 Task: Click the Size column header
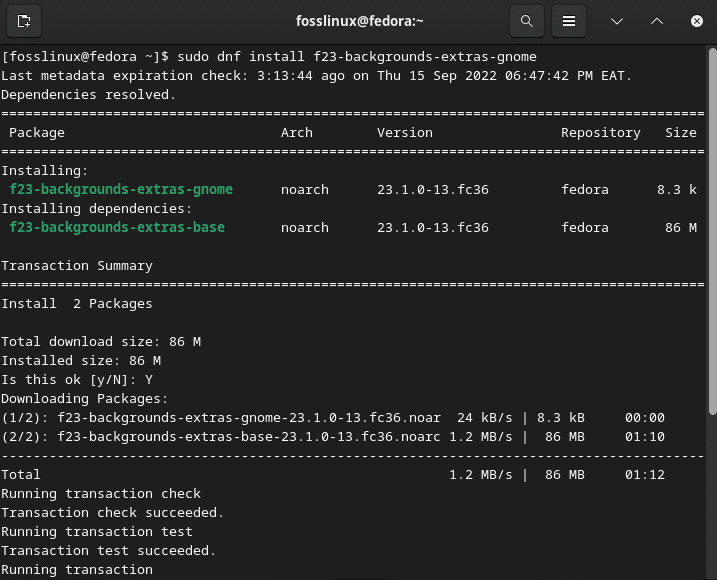pos(681,133)
